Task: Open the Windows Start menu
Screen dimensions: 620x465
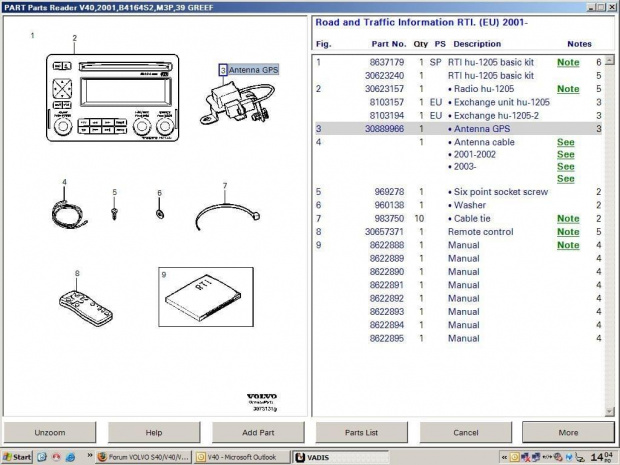Action: tap(17, 457)
